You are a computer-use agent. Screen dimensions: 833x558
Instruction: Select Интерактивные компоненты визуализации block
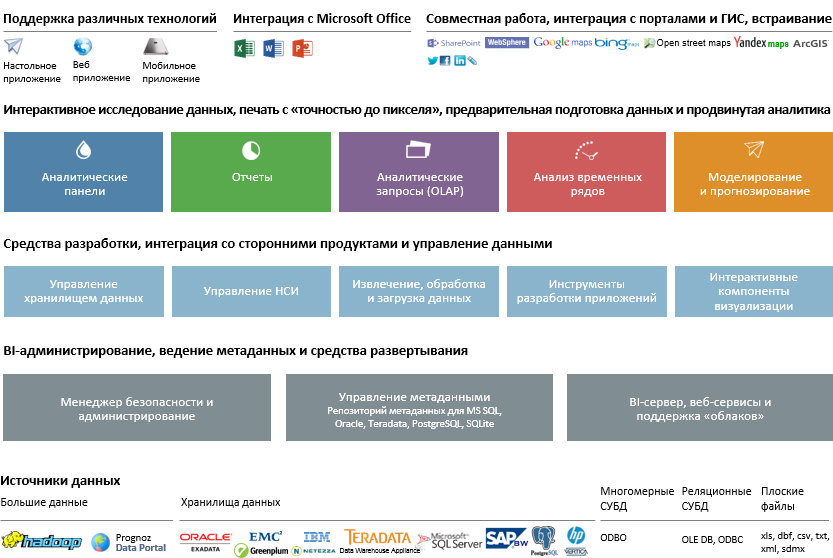point(754,291)
